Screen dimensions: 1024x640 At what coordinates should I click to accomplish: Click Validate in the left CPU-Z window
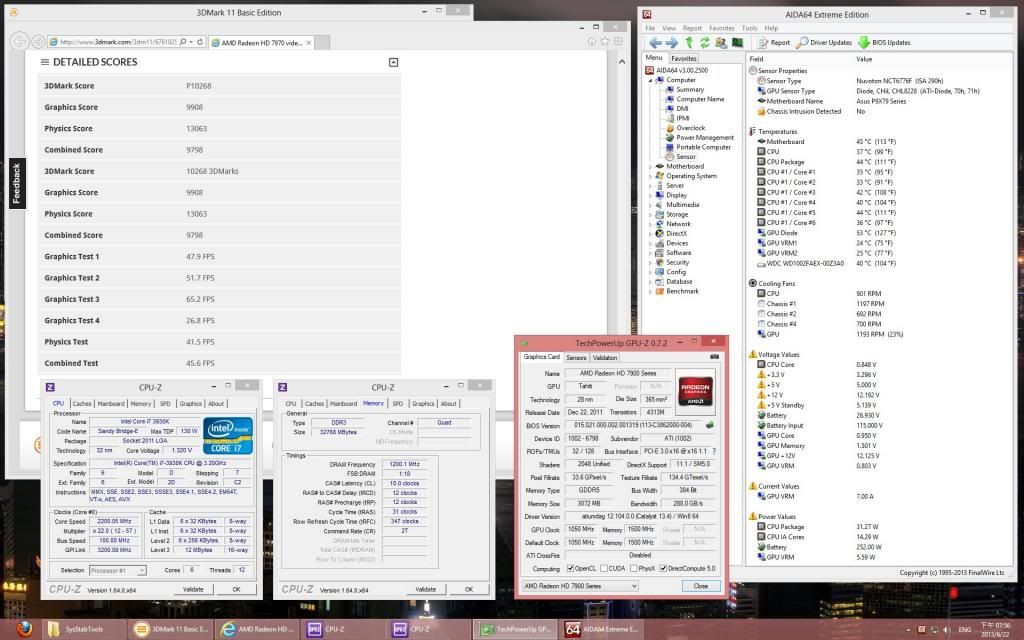(x=193, y=590)
